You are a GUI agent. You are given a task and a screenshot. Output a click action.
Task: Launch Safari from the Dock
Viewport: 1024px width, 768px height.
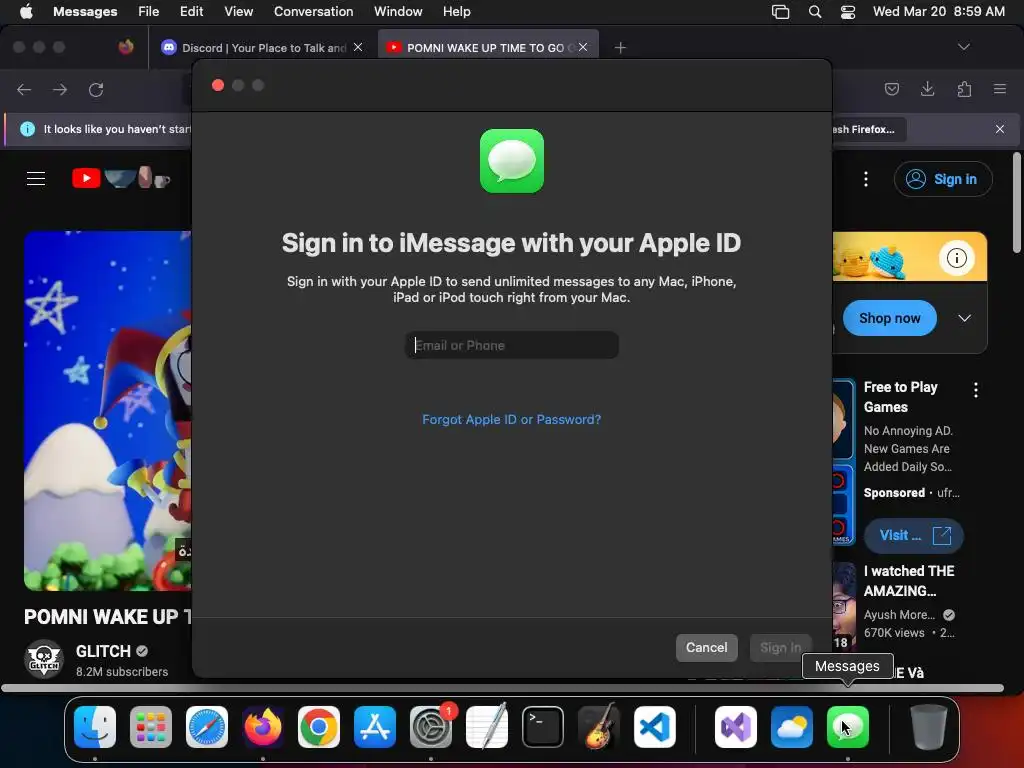click(207, 727)
